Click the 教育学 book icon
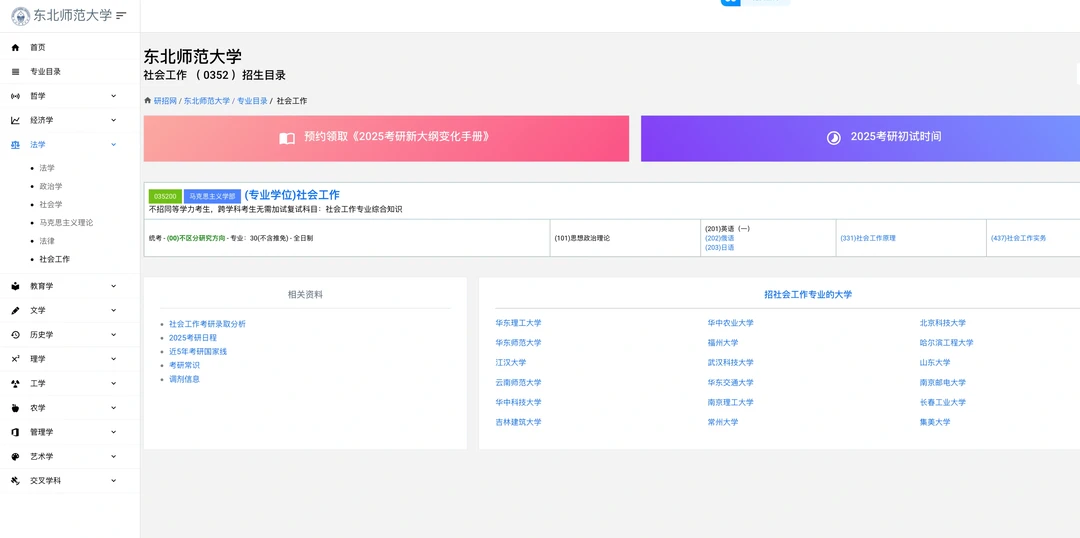The width and height of the screenshot is (1080, 538). (x=15, y=286)
